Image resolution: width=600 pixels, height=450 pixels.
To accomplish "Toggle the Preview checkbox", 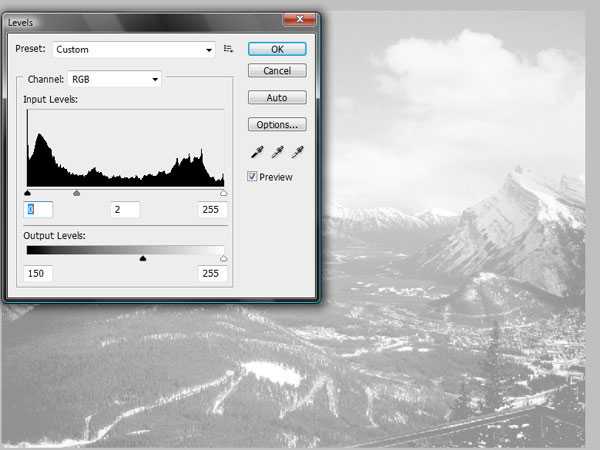I will pyautogui.click(x=253, y=176).
